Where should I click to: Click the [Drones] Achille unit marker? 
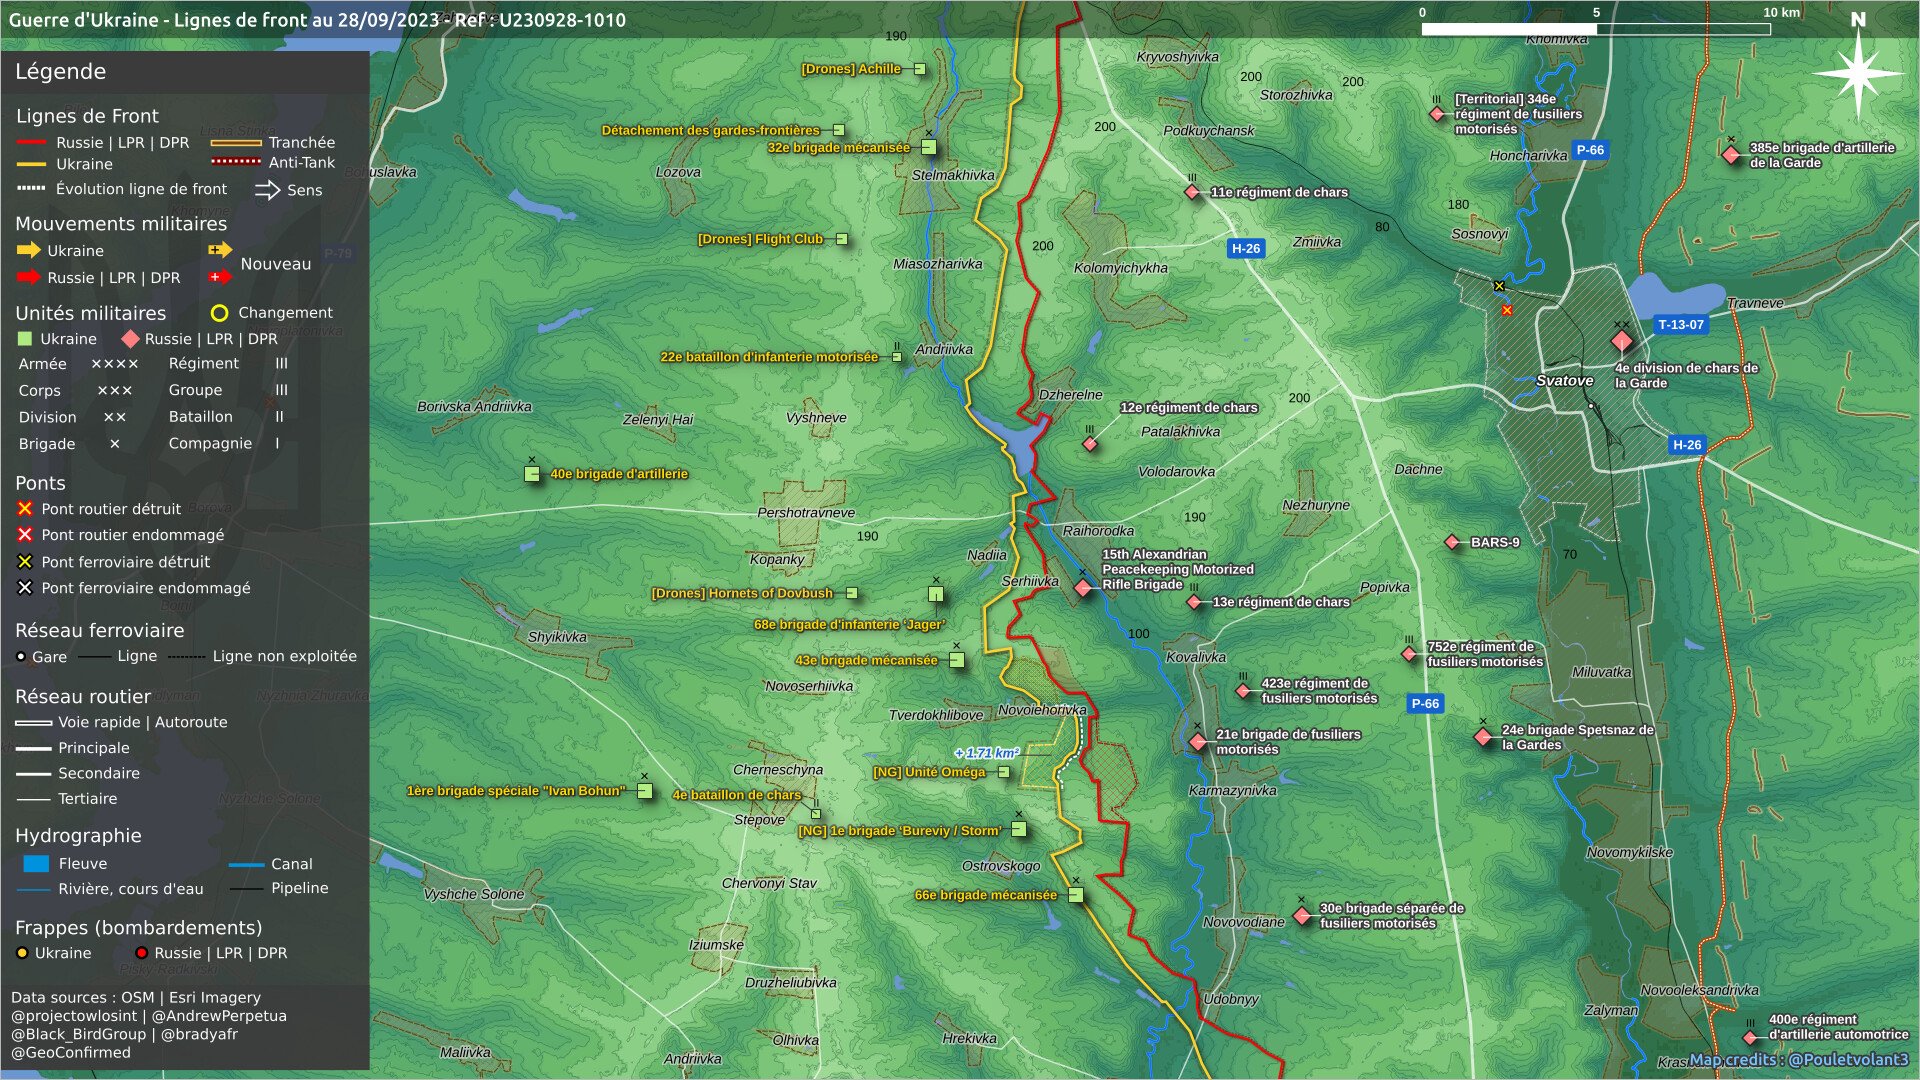click(919, 69)
